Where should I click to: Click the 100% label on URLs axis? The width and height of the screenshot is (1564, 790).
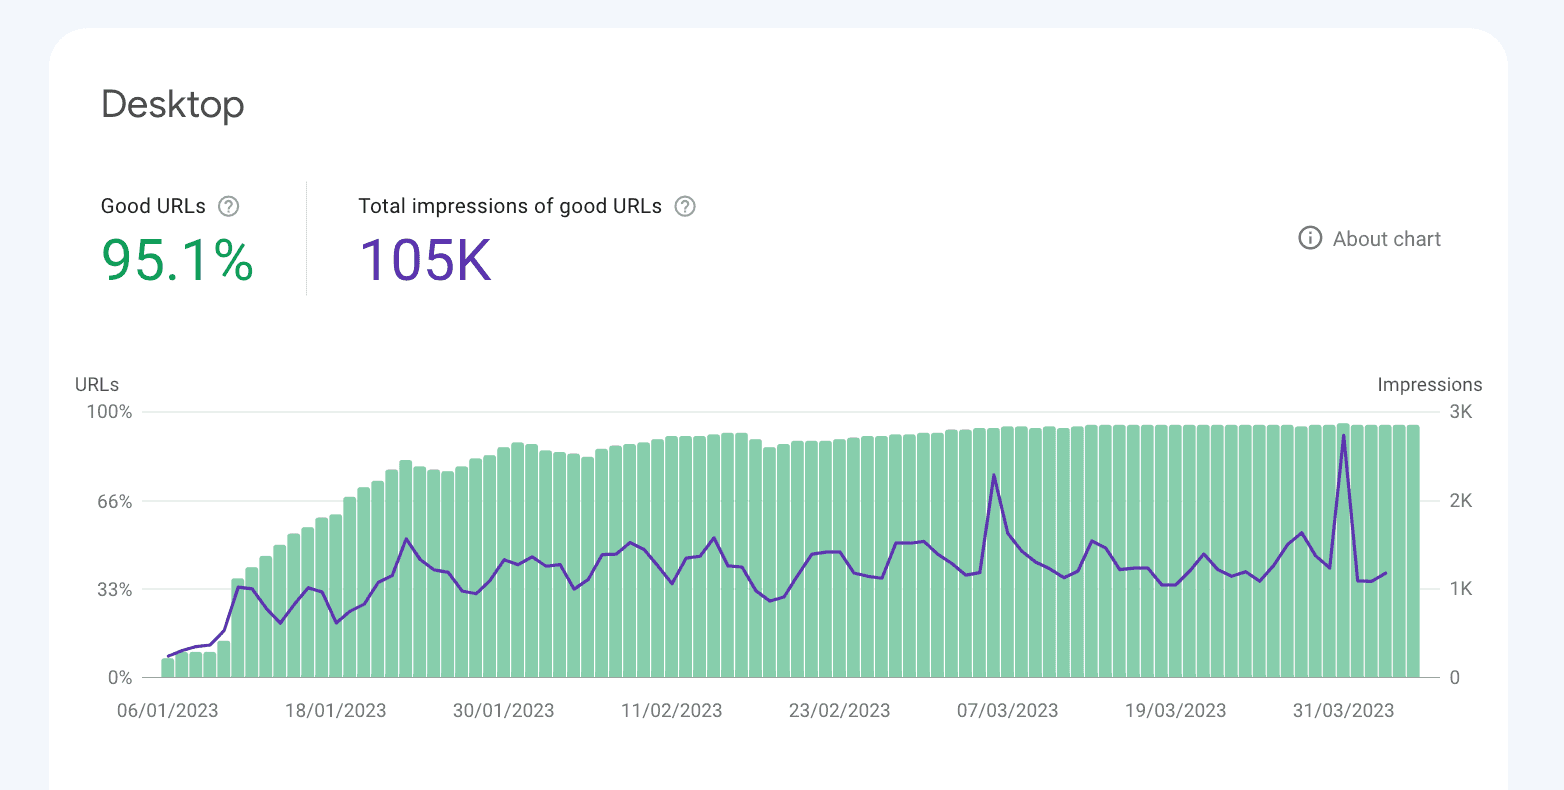(x=111, y=412)
